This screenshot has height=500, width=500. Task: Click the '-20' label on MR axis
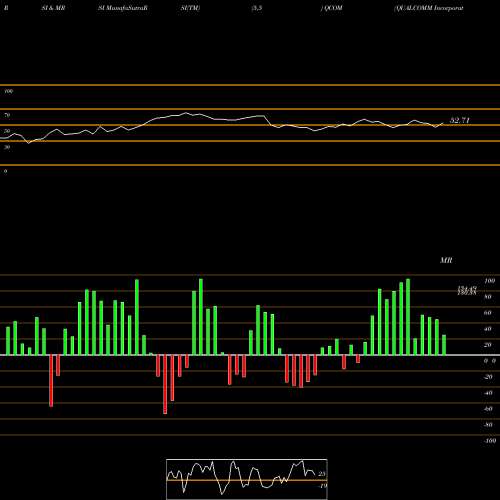(488, 377)
